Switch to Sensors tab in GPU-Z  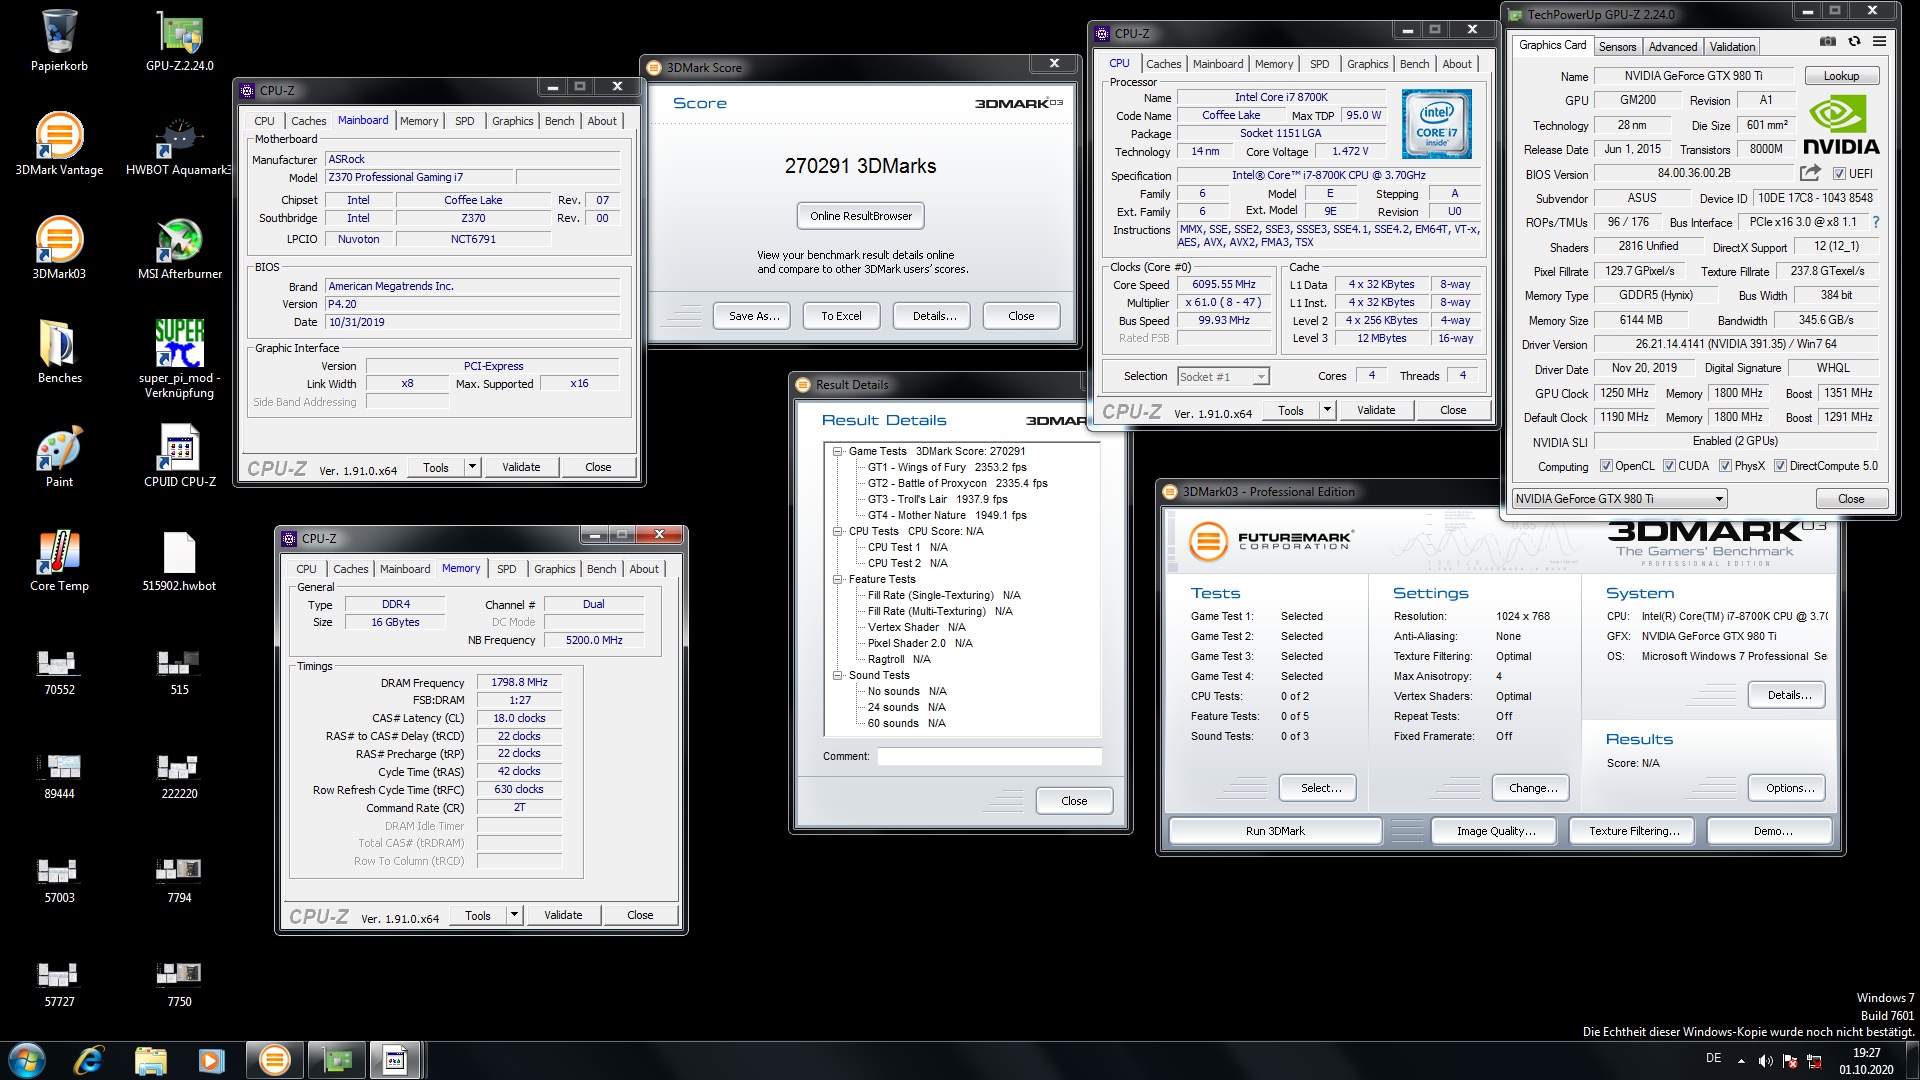pos(1617,46)
